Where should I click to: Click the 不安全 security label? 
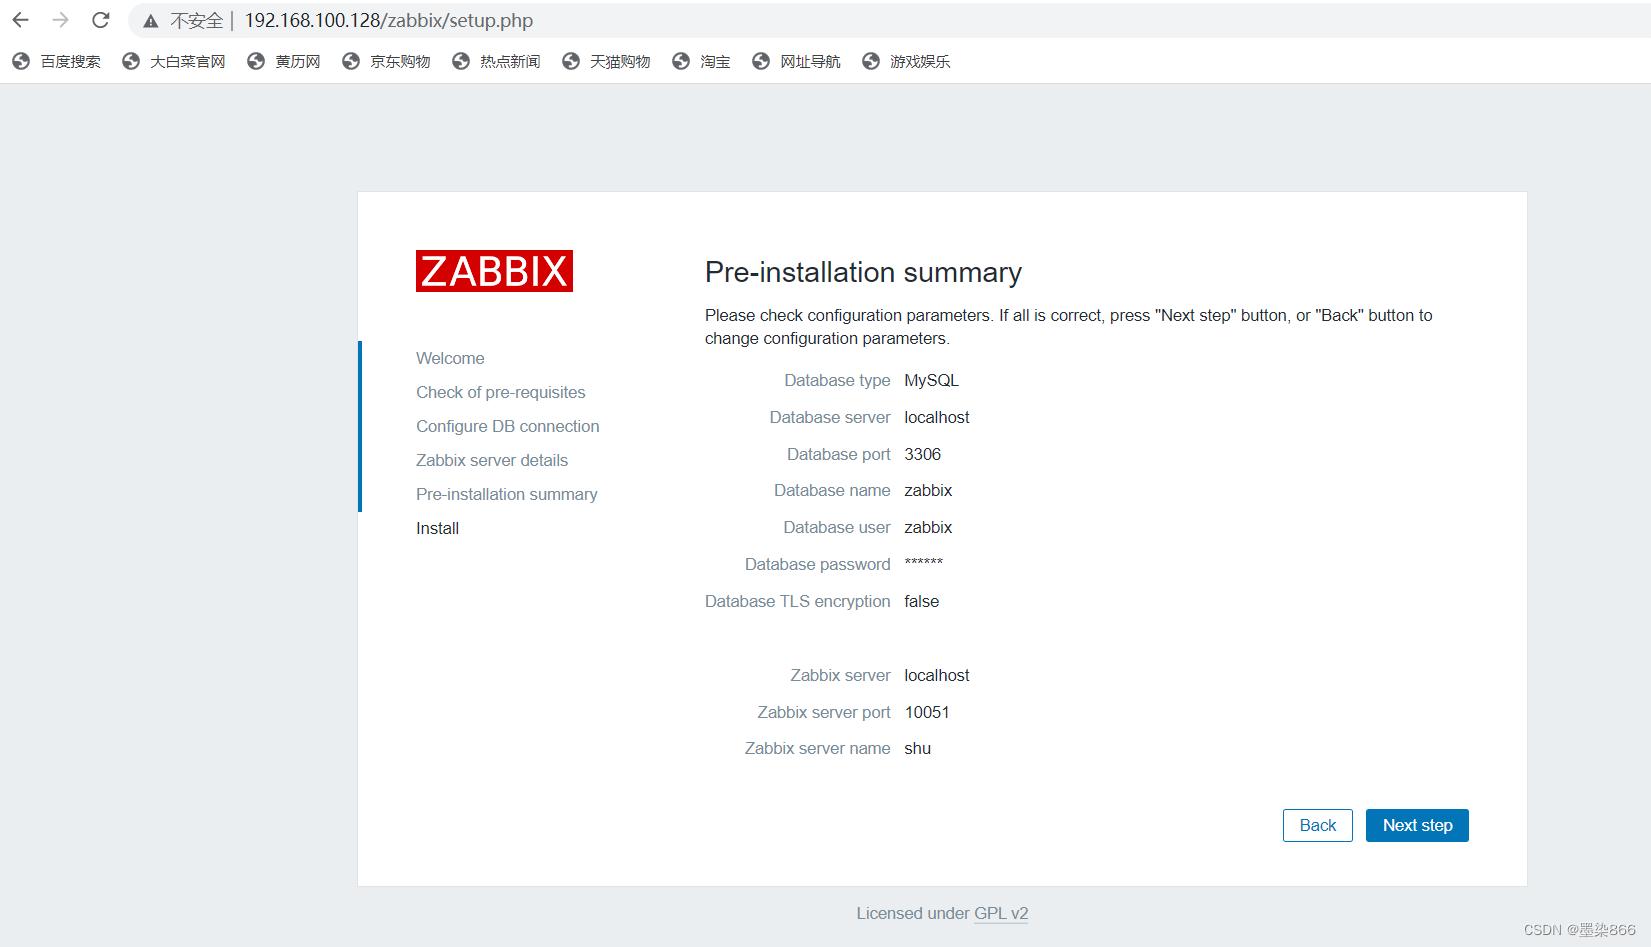click(x=197, y=21)
